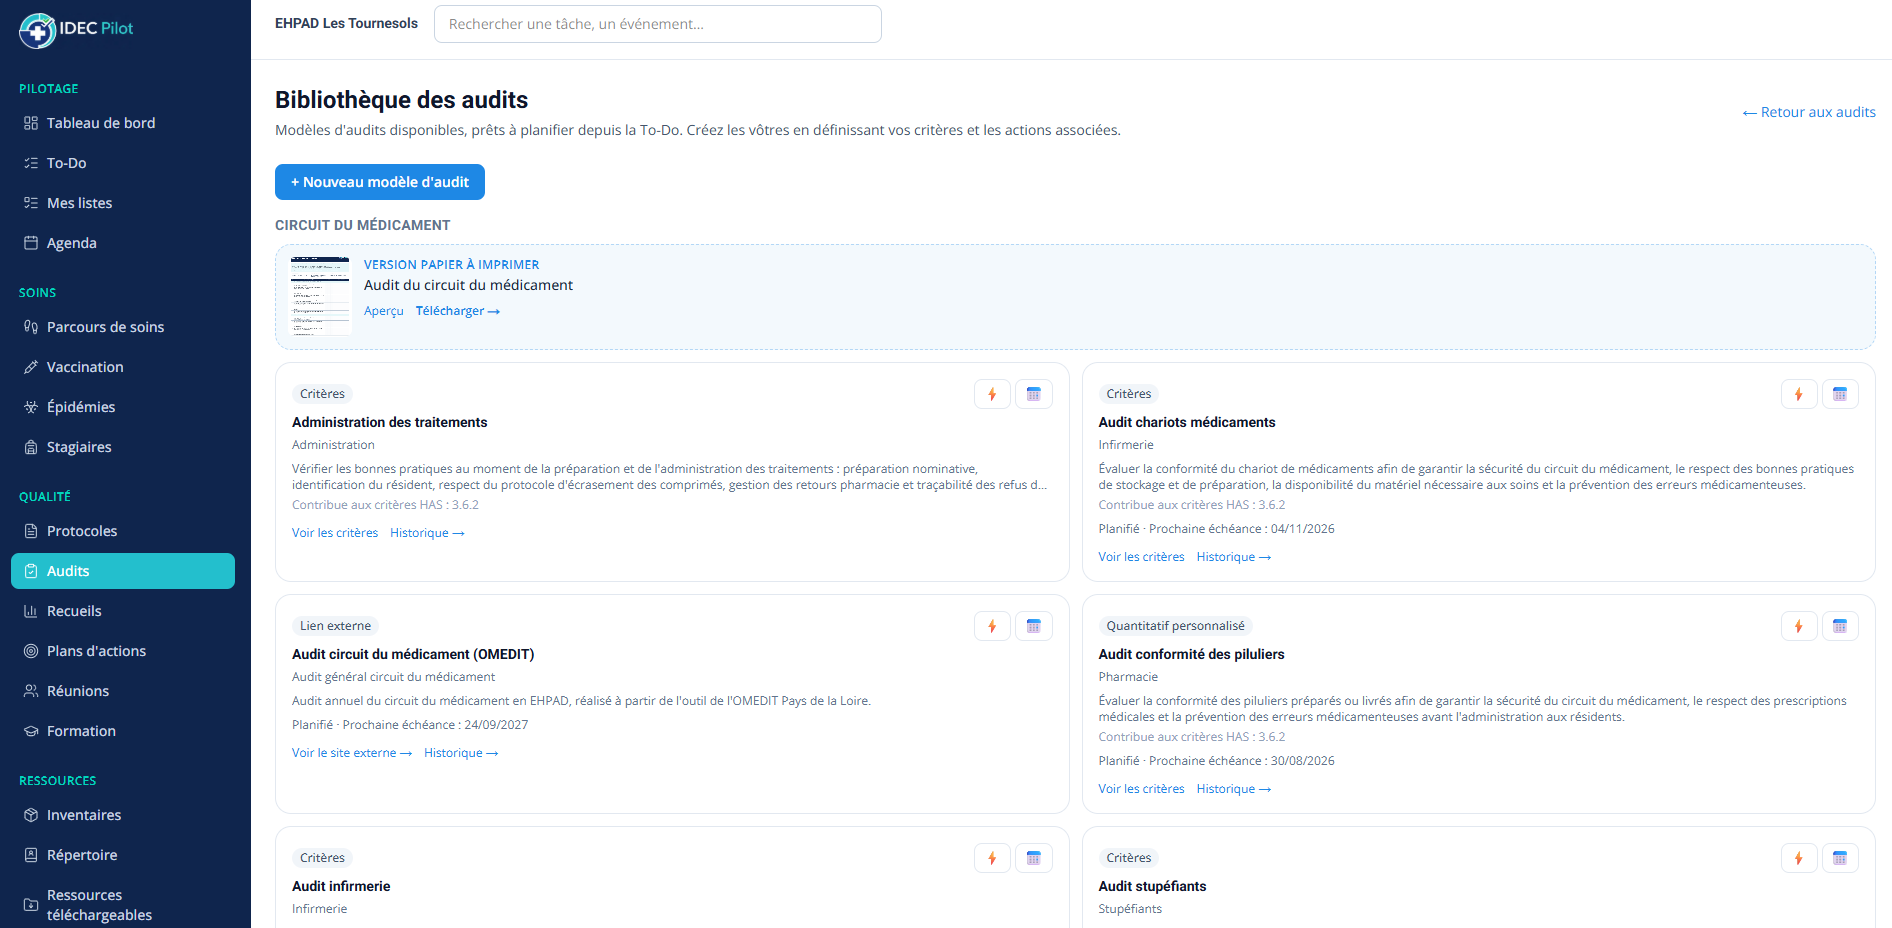Open Ressources téléchargeables
Screen dimensions: 1892x928
click(123, 905)
